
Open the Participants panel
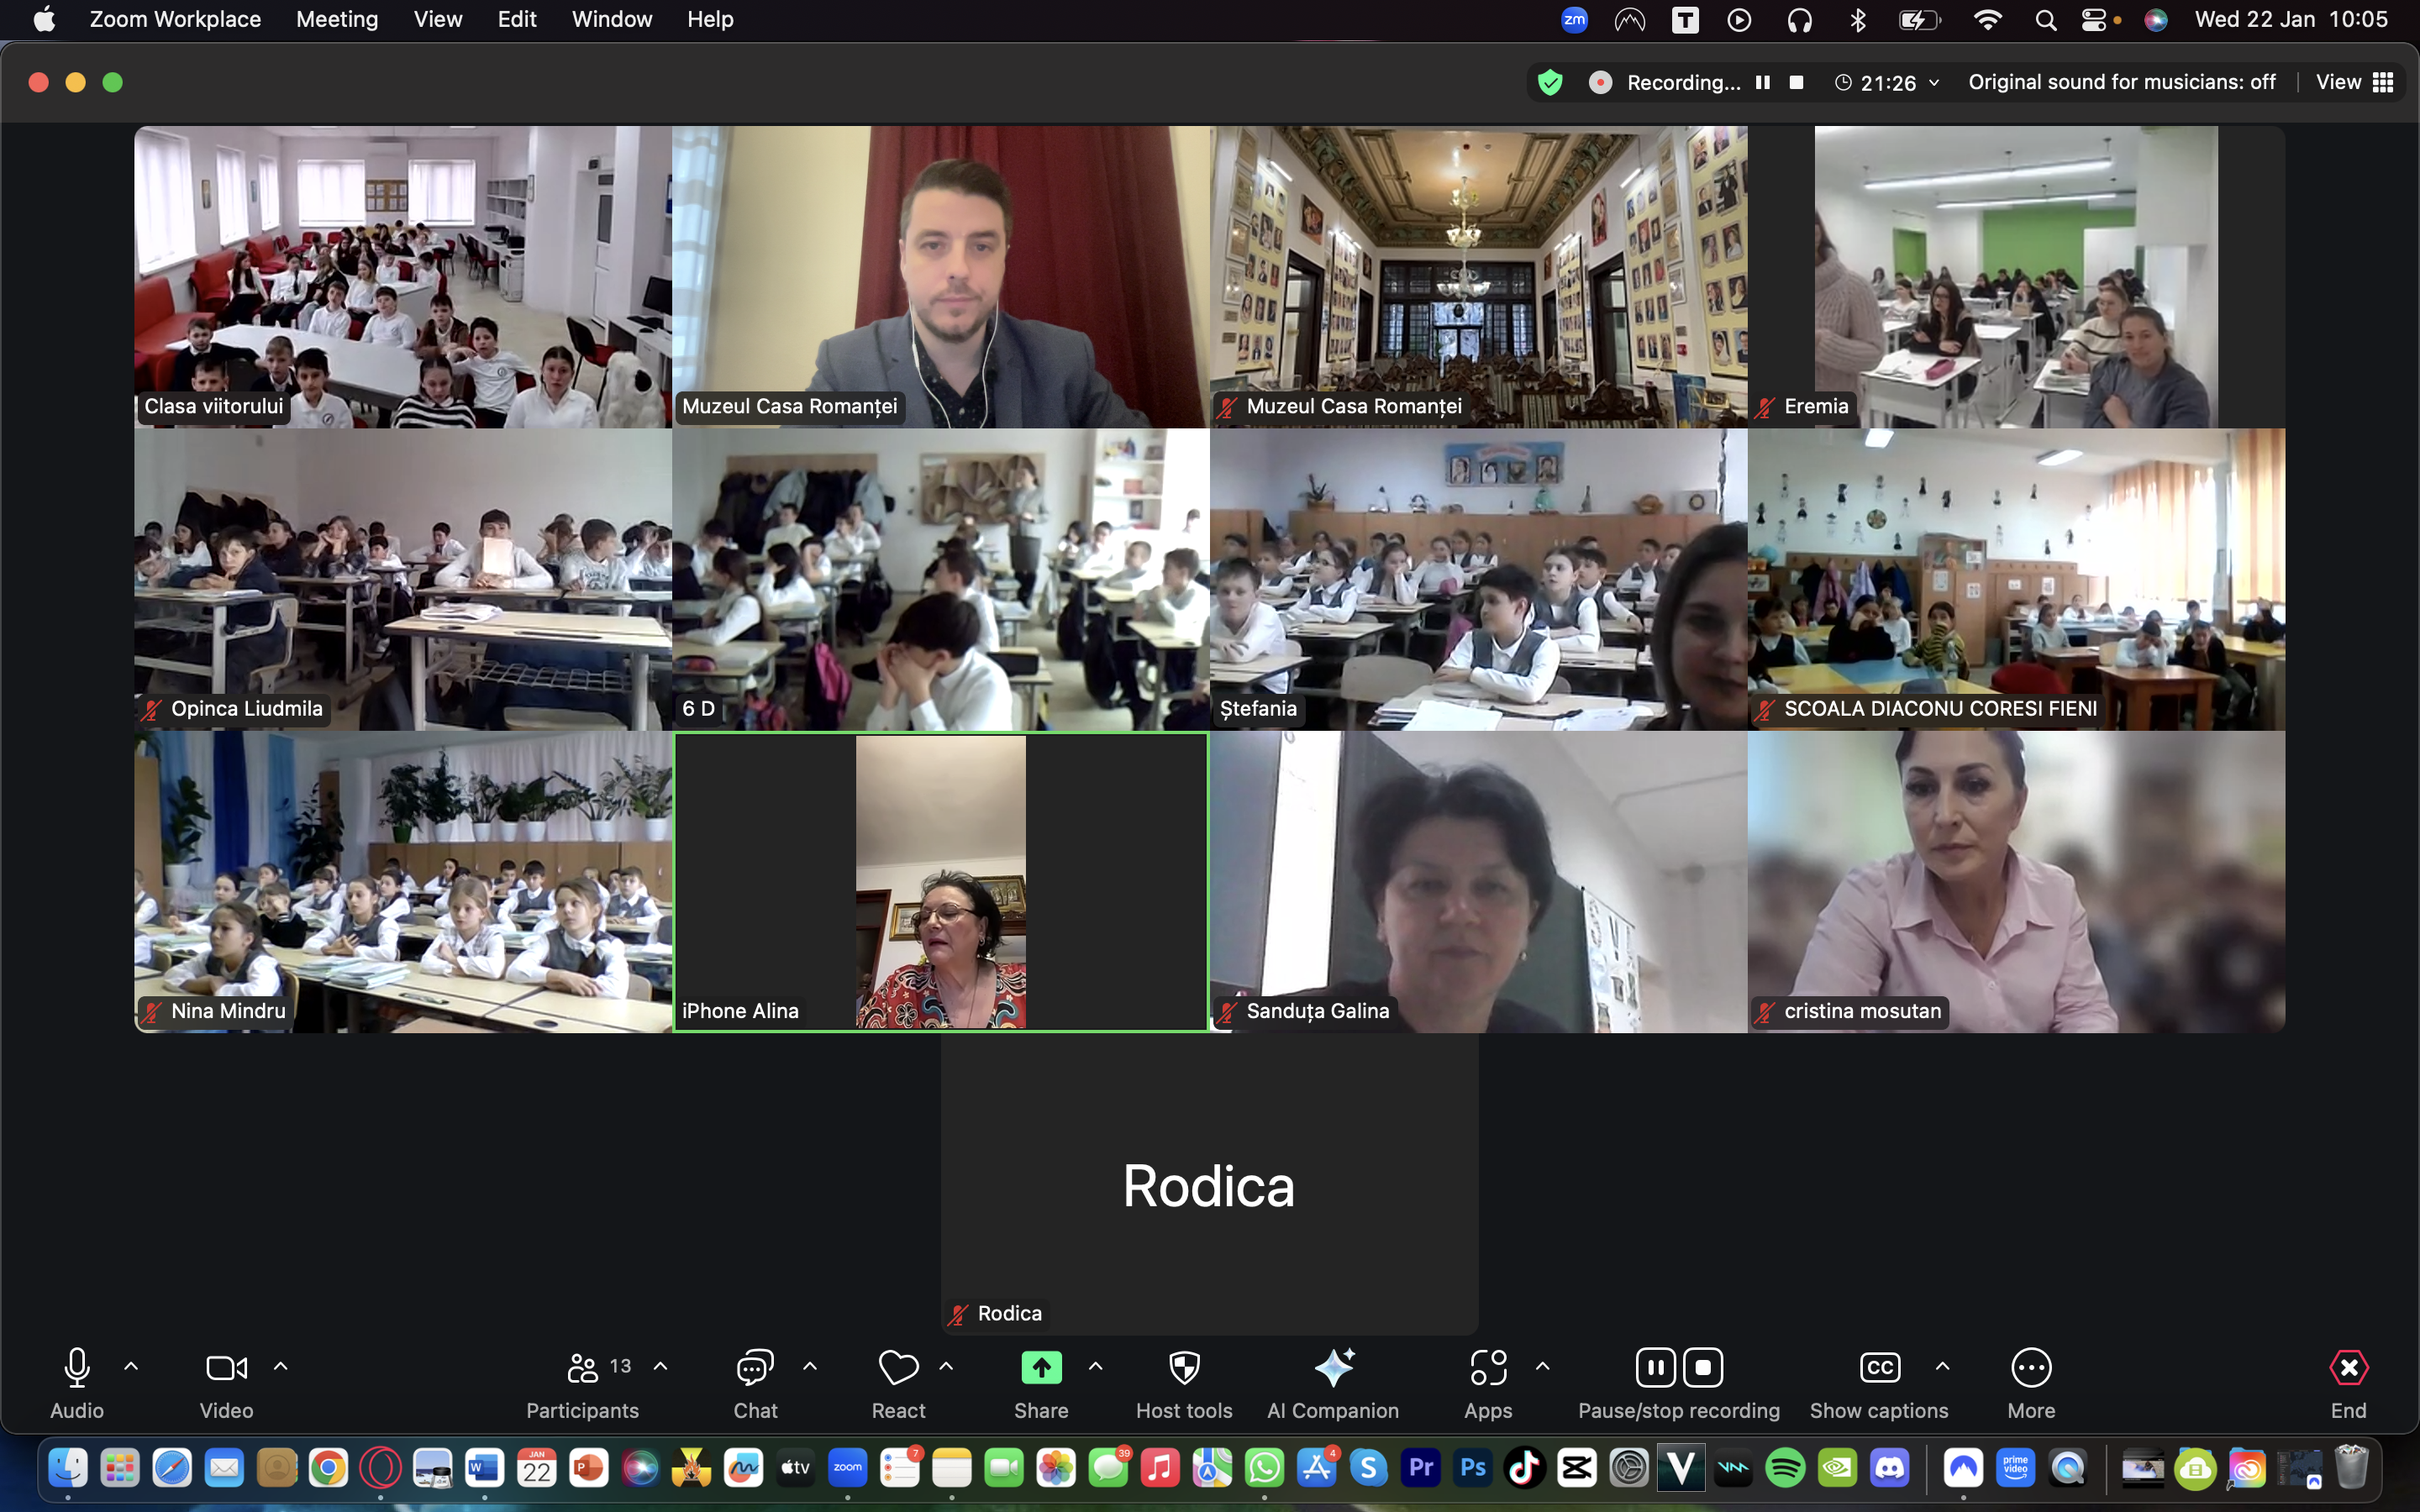(583, 1368)
